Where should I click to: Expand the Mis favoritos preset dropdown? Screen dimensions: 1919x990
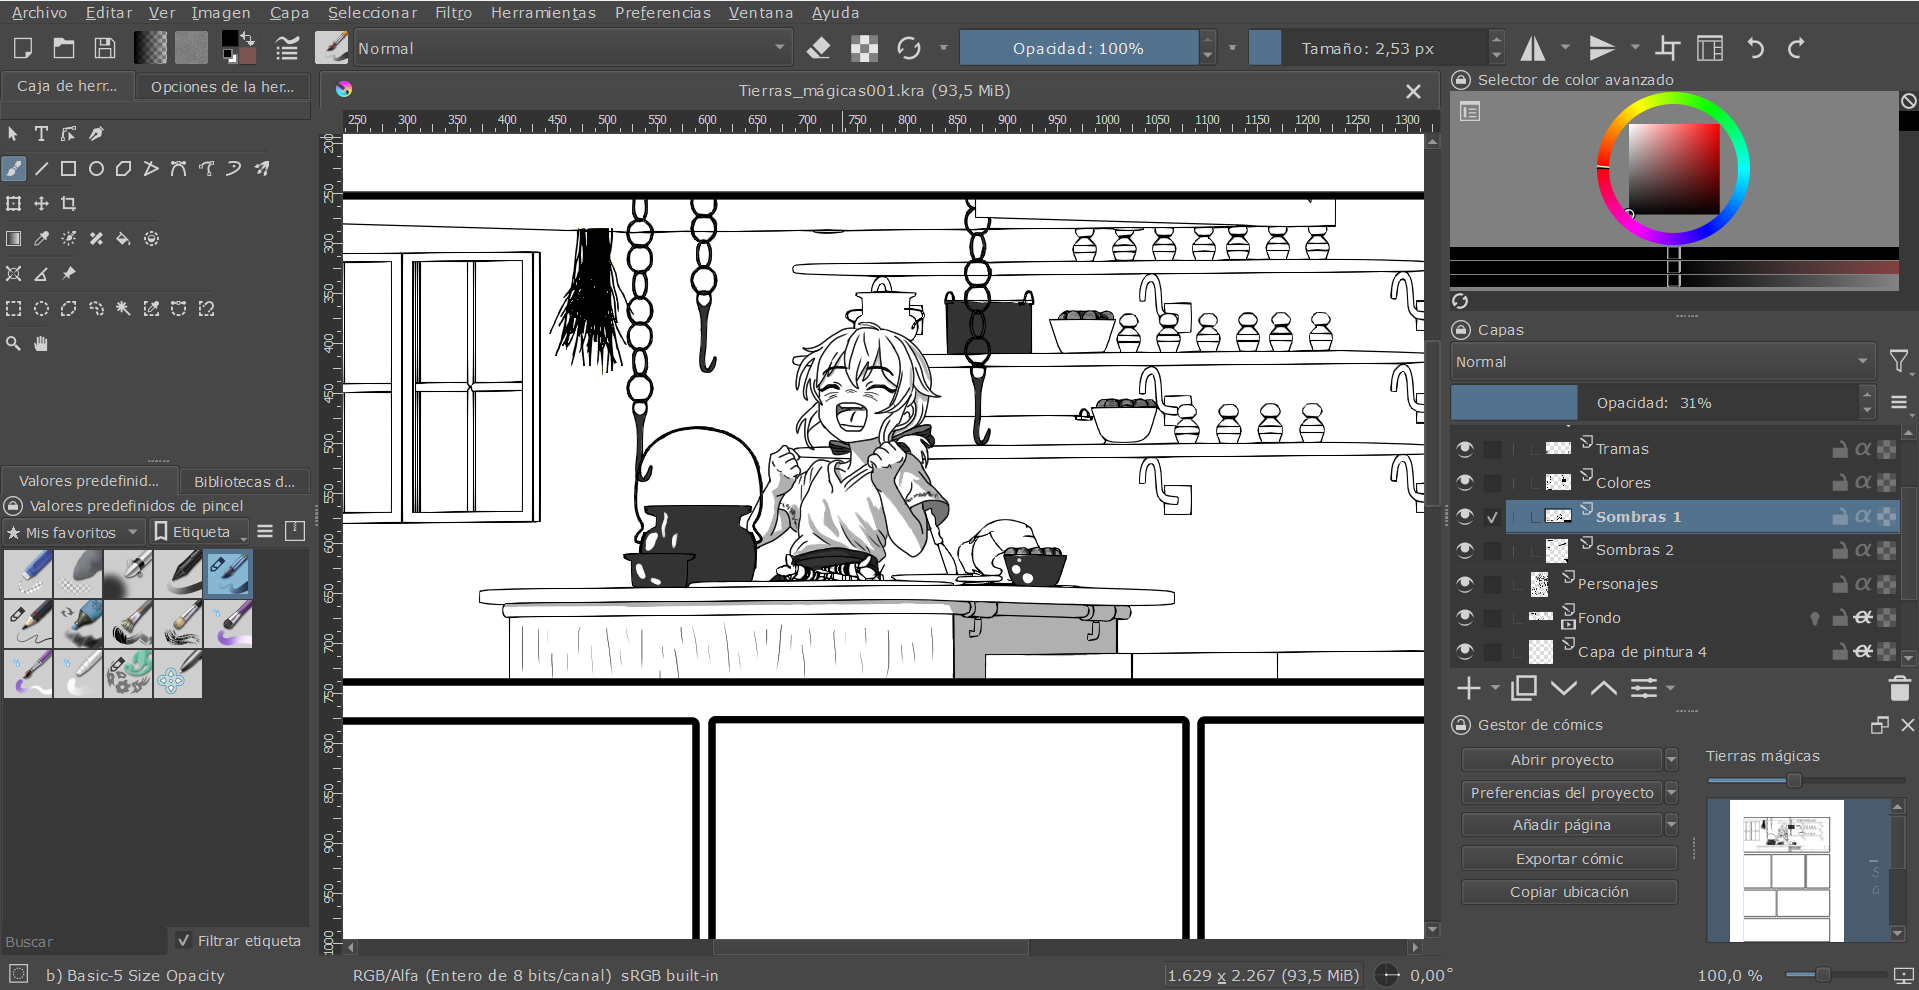[x=74, y=532]
